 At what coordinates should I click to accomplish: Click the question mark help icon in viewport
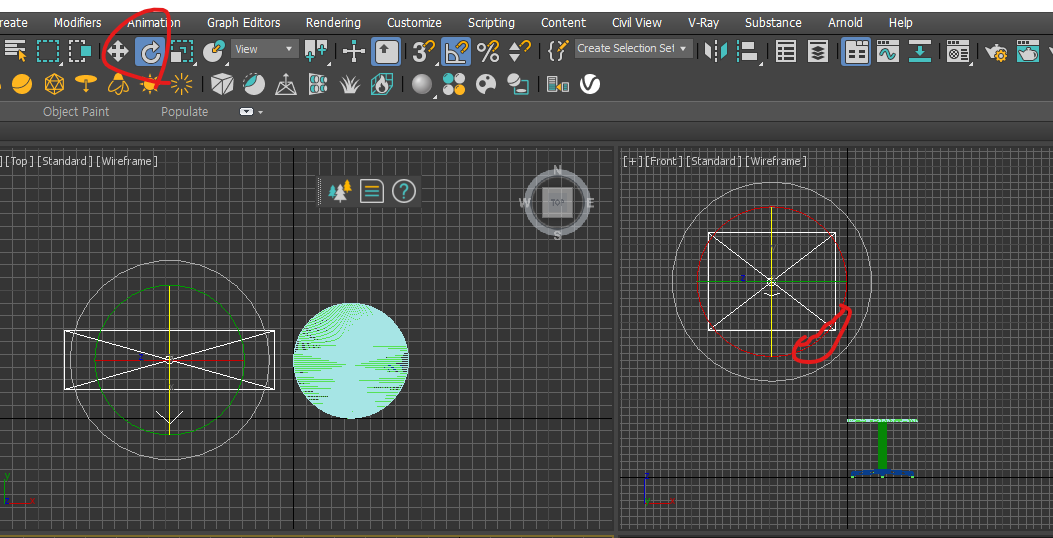click(x=404, y=192)
